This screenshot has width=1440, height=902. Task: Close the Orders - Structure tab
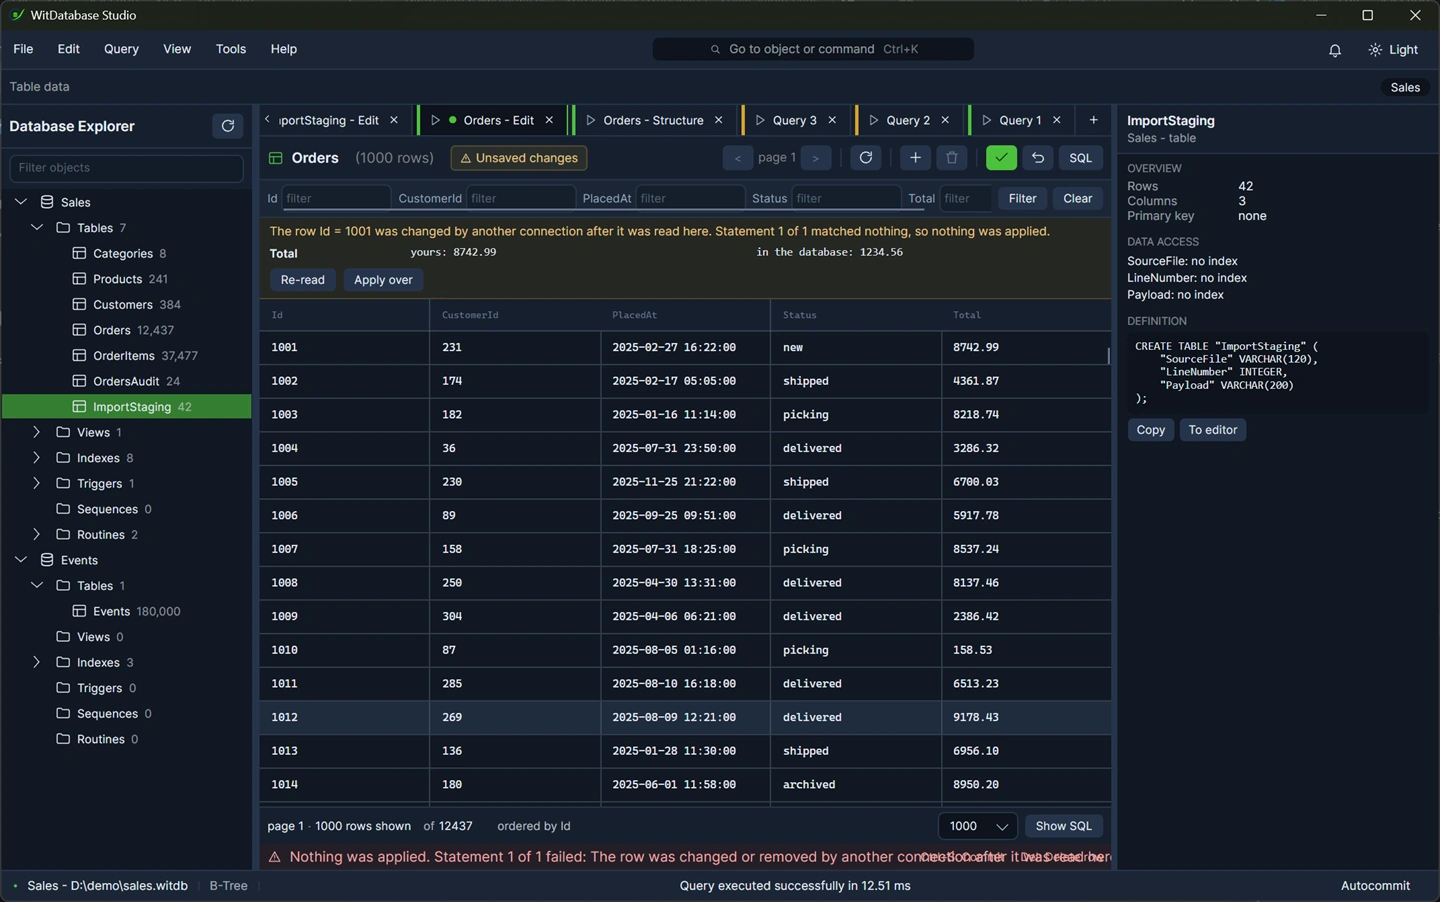click(x=718, y=120)
